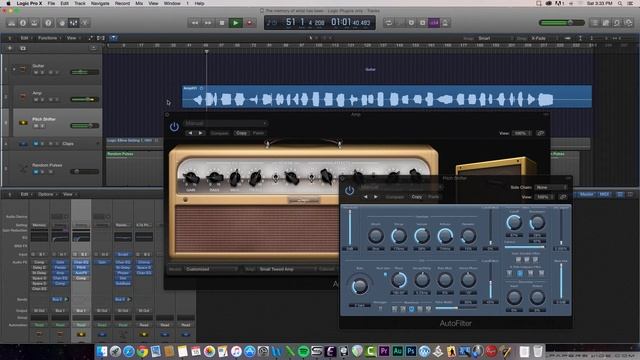Open the Mixer Options menu
This screenshot has height=360, width=640.
[46, 194]
